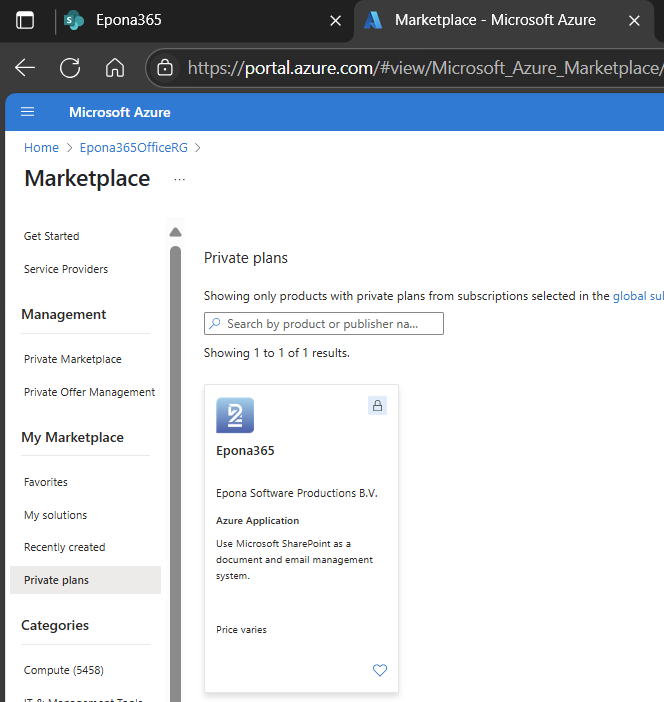Select Service Providers in sidebar

tap(66, 269)
